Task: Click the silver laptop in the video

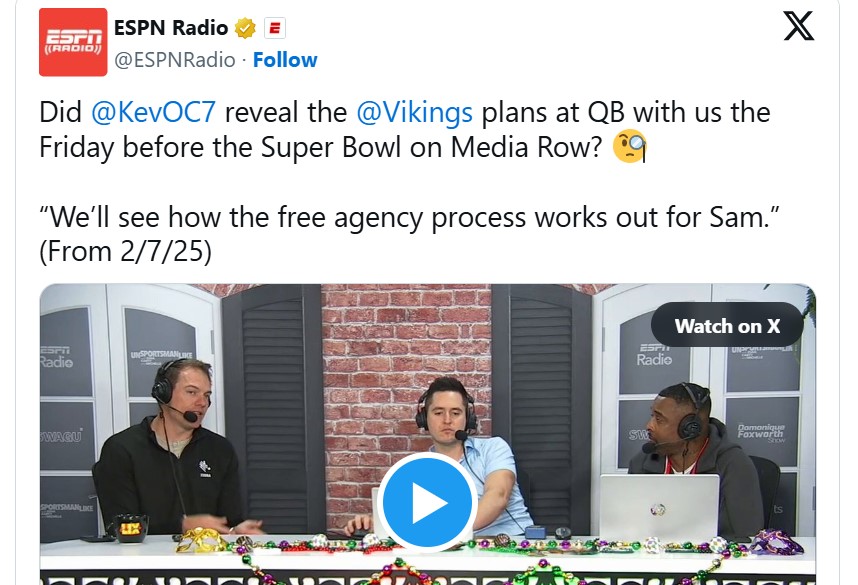Action: pyautogui.click(x=659, y=507)
